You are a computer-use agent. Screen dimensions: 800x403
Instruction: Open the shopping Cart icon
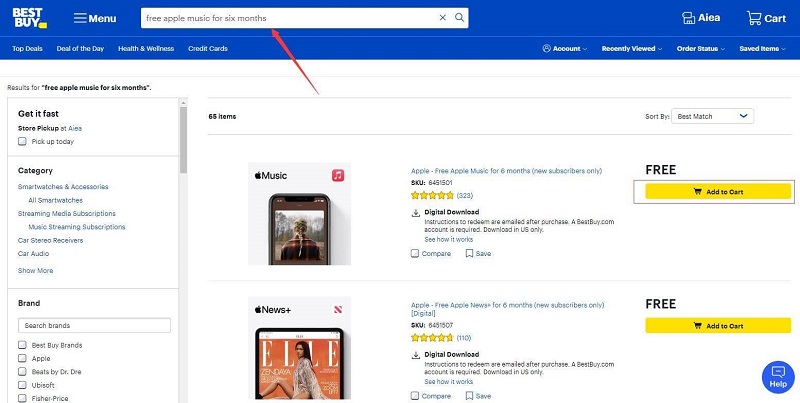(753, 18)
